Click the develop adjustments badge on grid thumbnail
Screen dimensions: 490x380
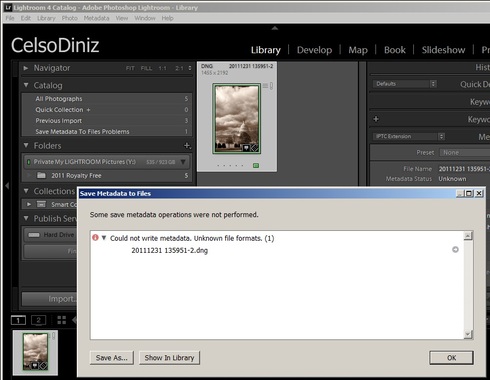coord(254,148)
